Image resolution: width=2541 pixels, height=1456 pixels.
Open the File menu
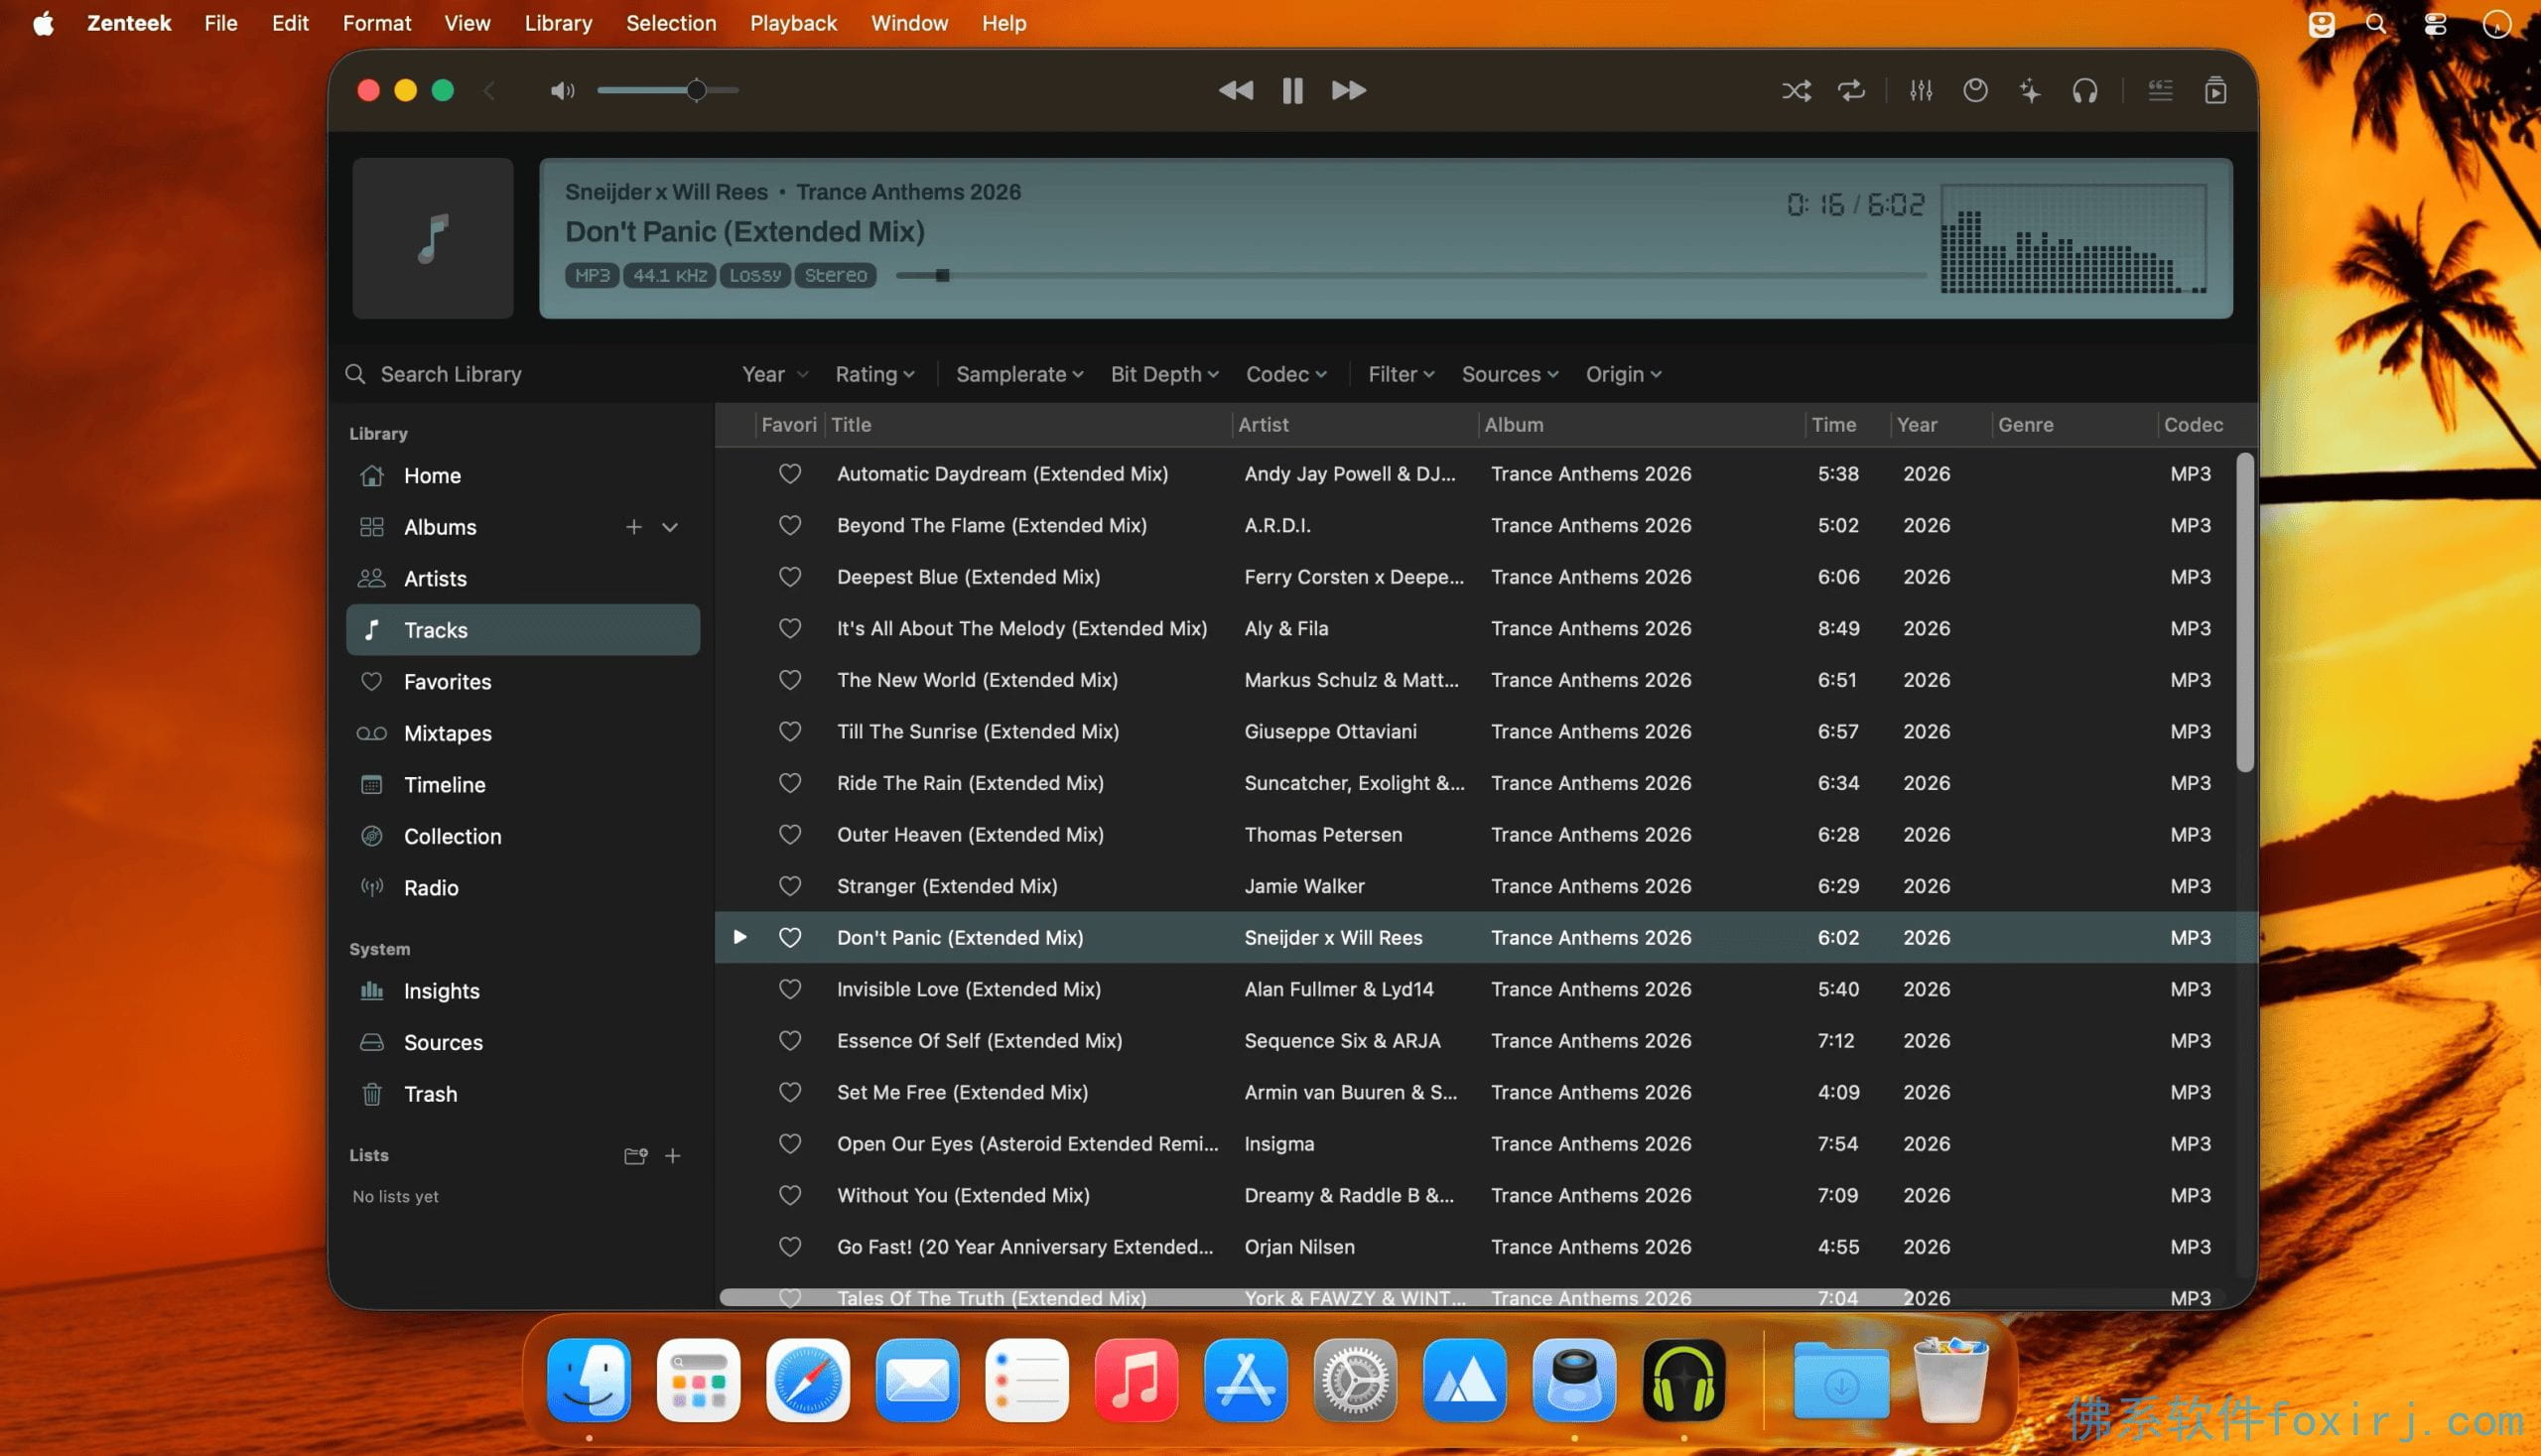221,23
